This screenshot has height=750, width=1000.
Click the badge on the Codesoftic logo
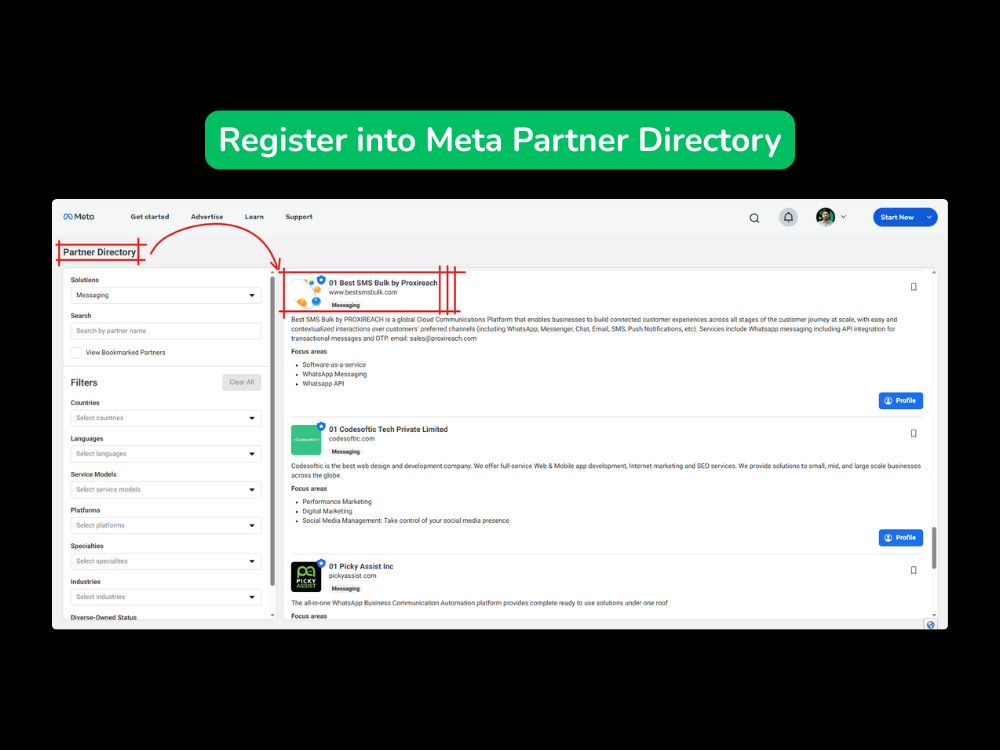pyautogui.click(x=321, y=426)
